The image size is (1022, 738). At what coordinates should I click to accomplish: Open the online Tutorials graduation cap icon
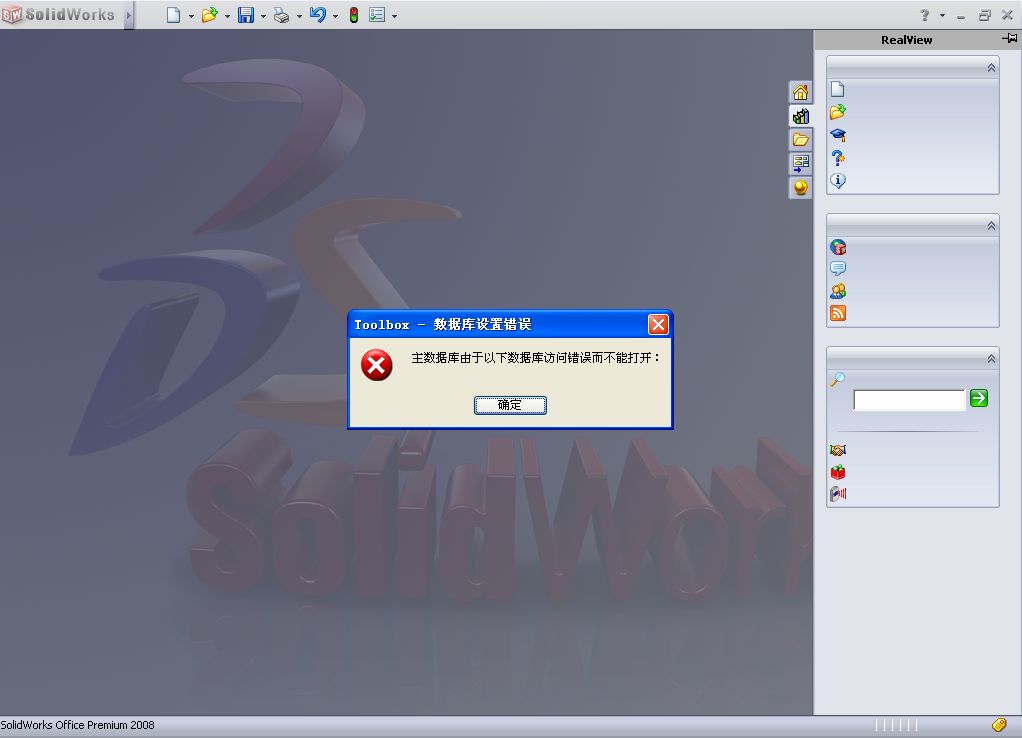click(838, 135)
